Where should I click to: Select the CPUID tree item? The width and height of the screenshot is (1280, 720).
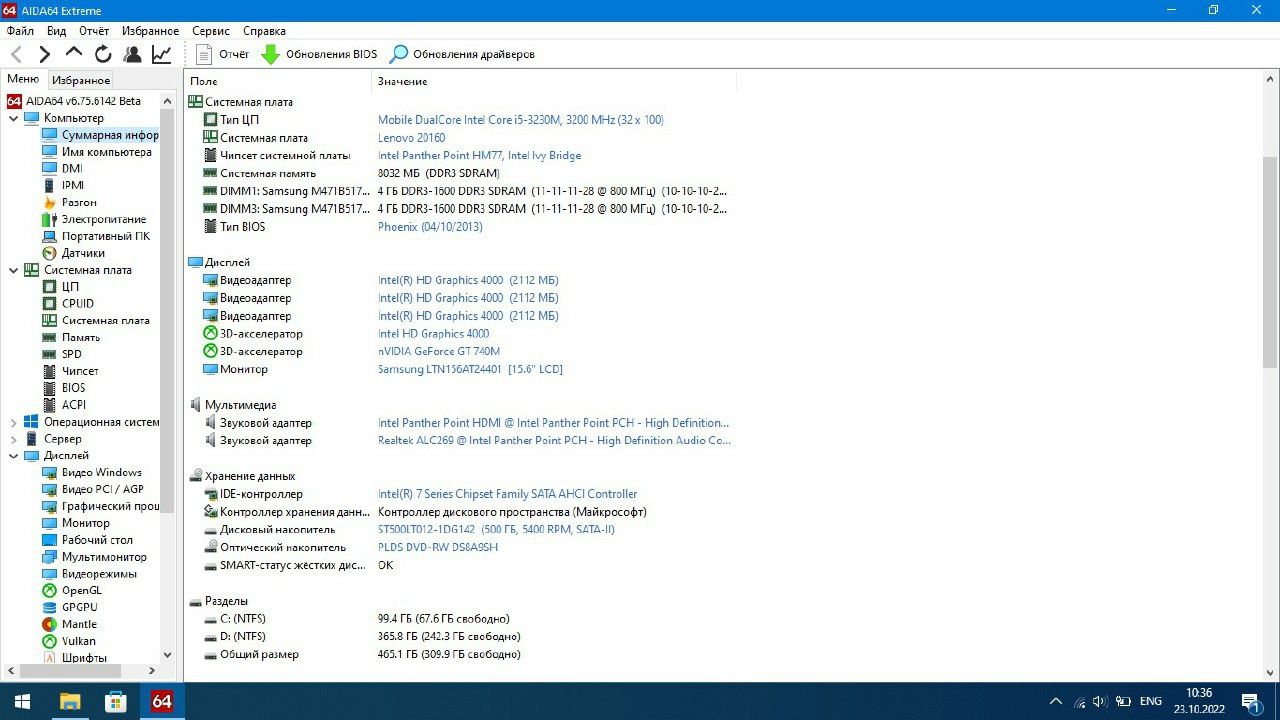pos(68,304)
